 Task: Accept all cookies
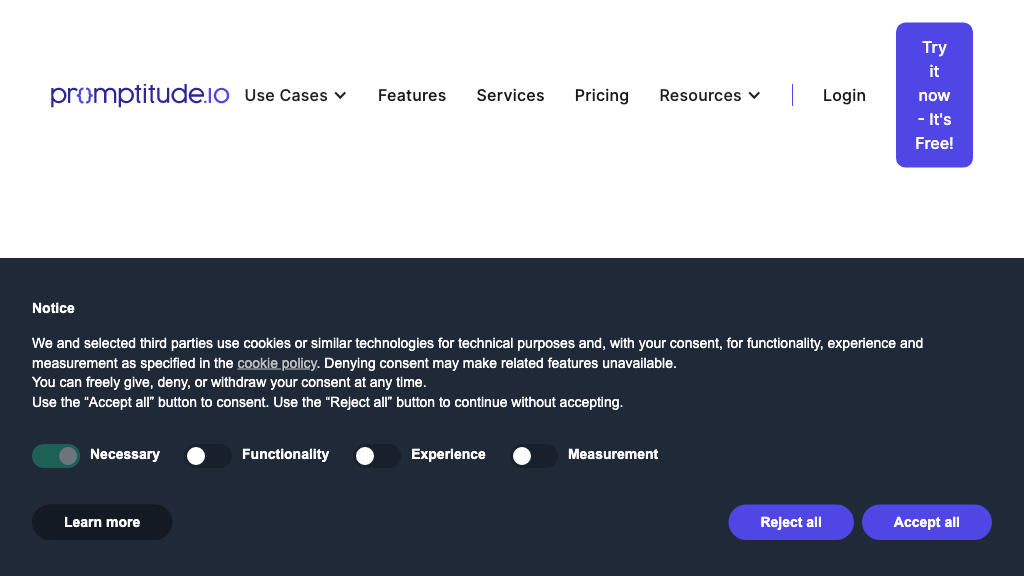926,522
